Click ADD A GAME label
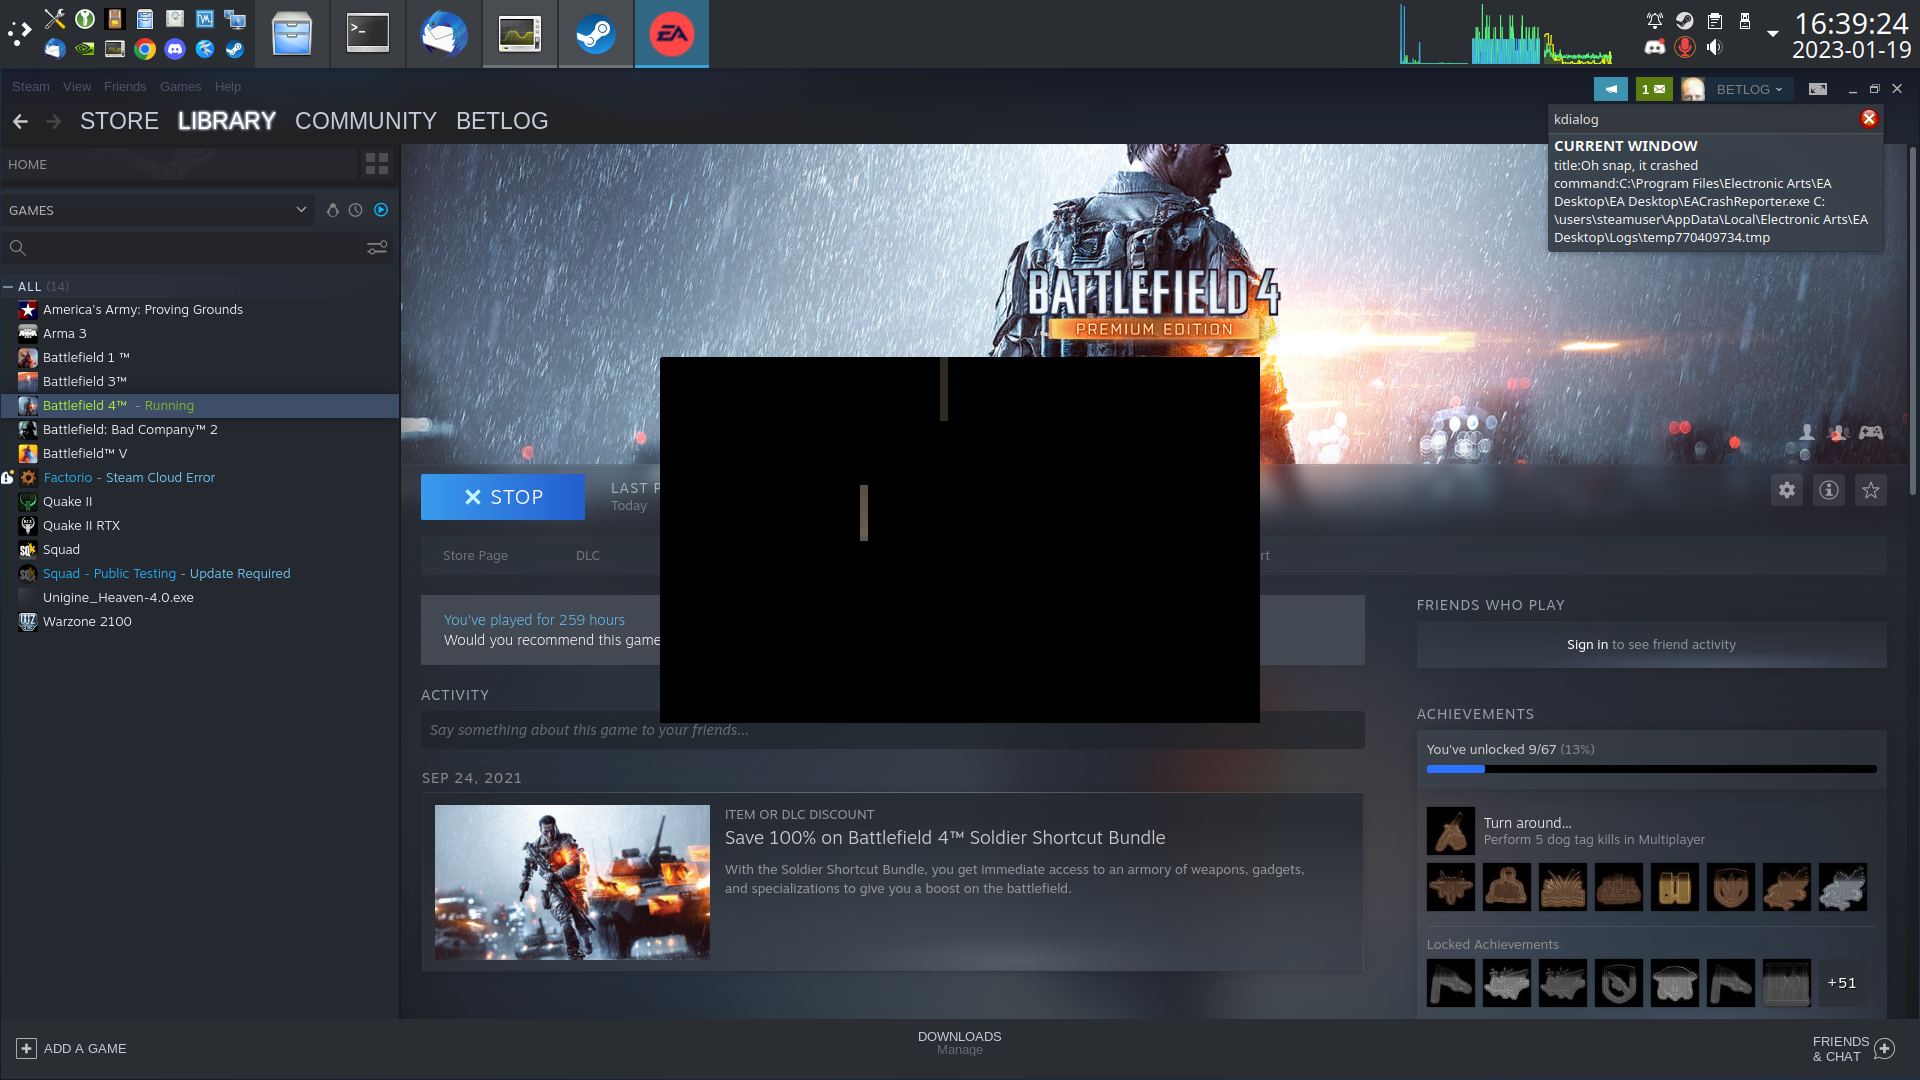 85,1049
